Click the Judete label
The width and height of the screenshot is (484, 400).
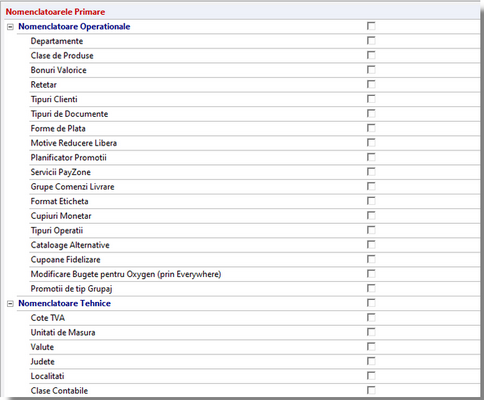(42, 362)
